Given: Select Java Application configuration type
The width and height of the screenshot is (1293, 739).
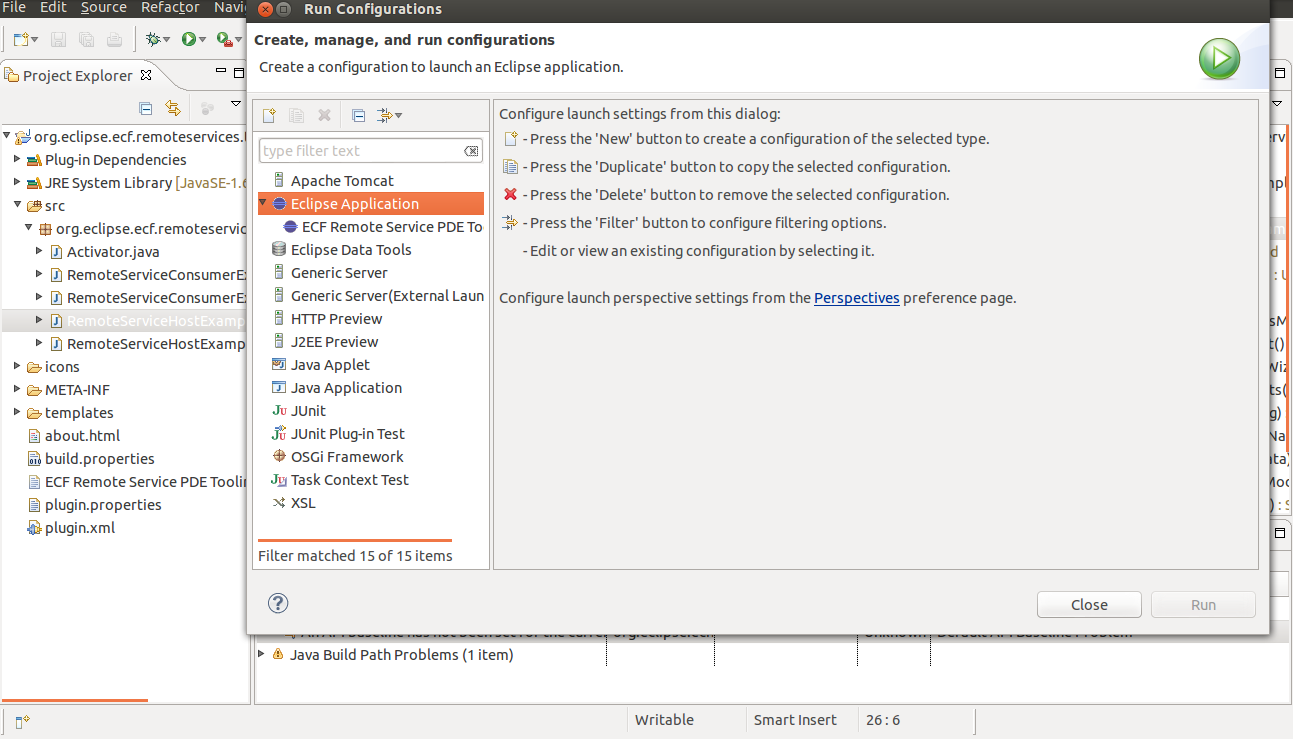Looking at the screenshot, I should pyautogui.click(x=346, y=388).
